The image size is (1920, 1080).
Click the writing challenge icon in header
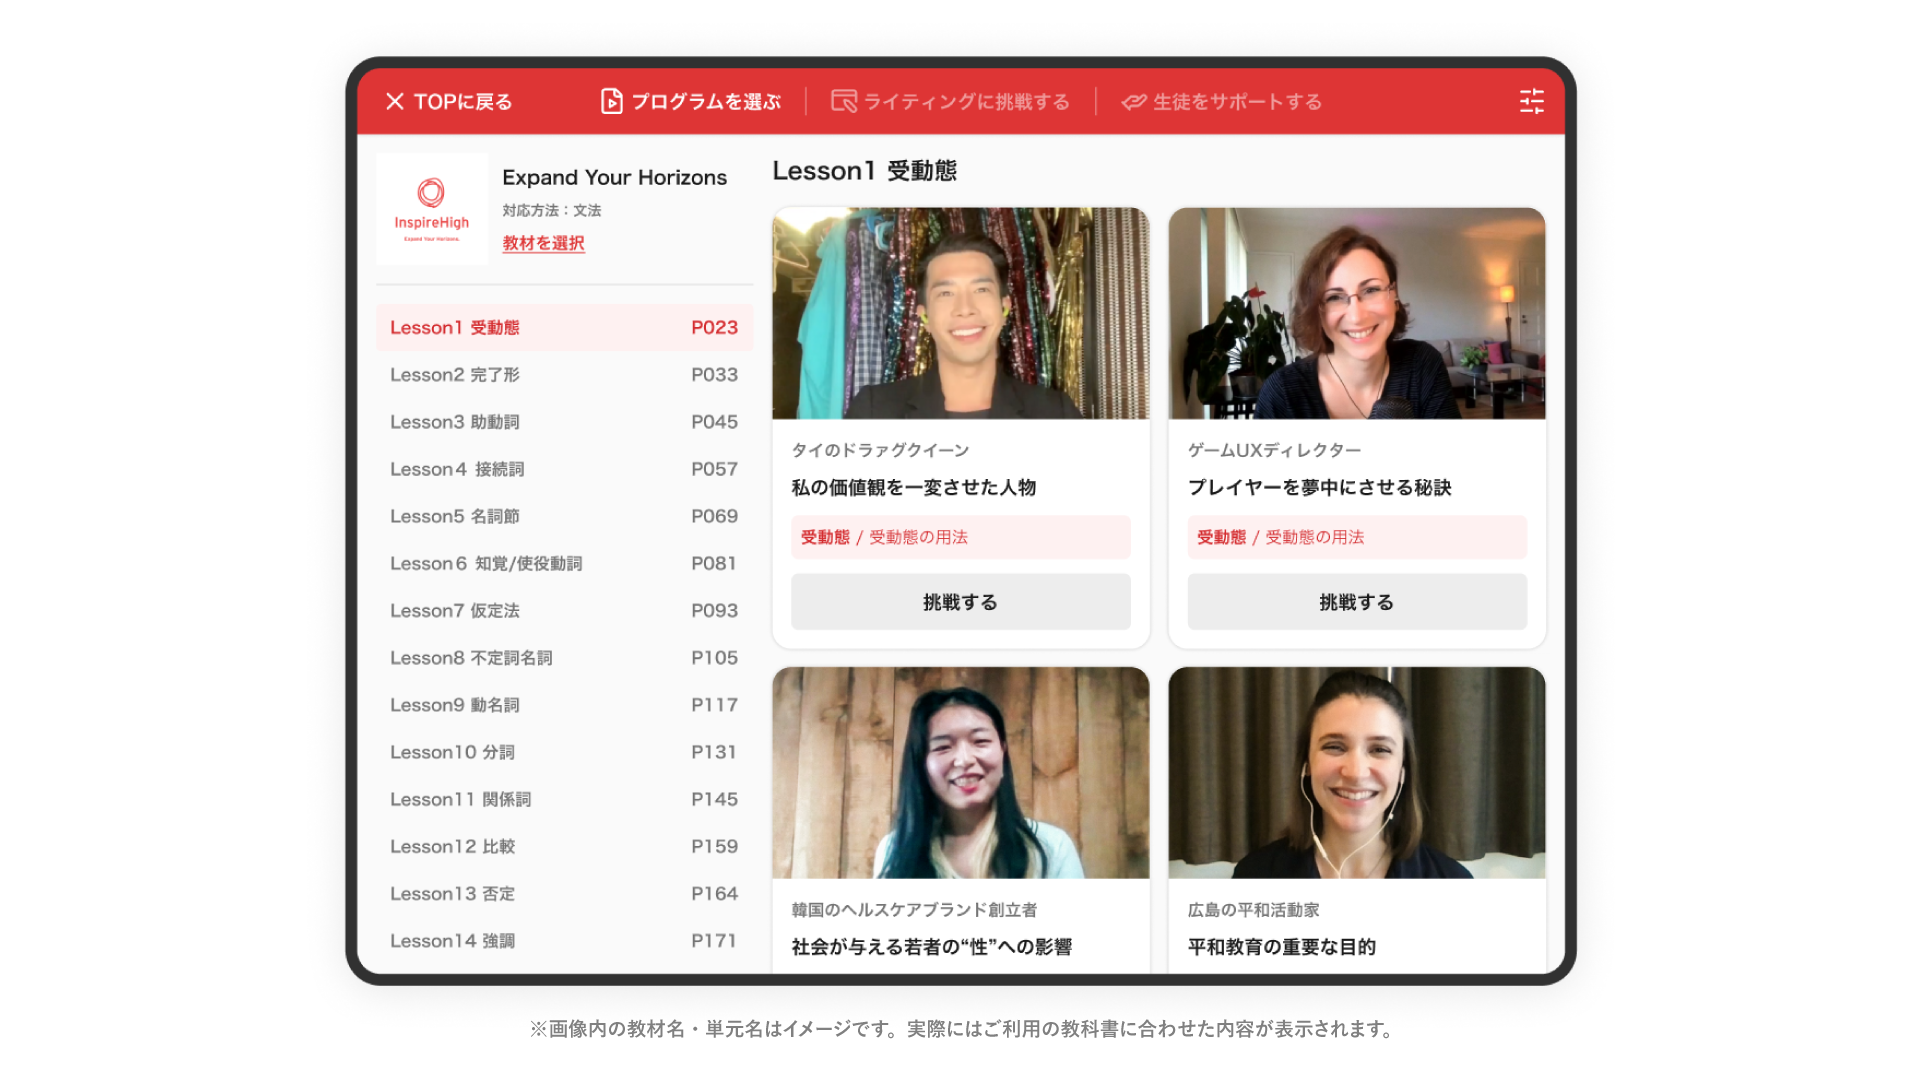[x=844, y=101]
